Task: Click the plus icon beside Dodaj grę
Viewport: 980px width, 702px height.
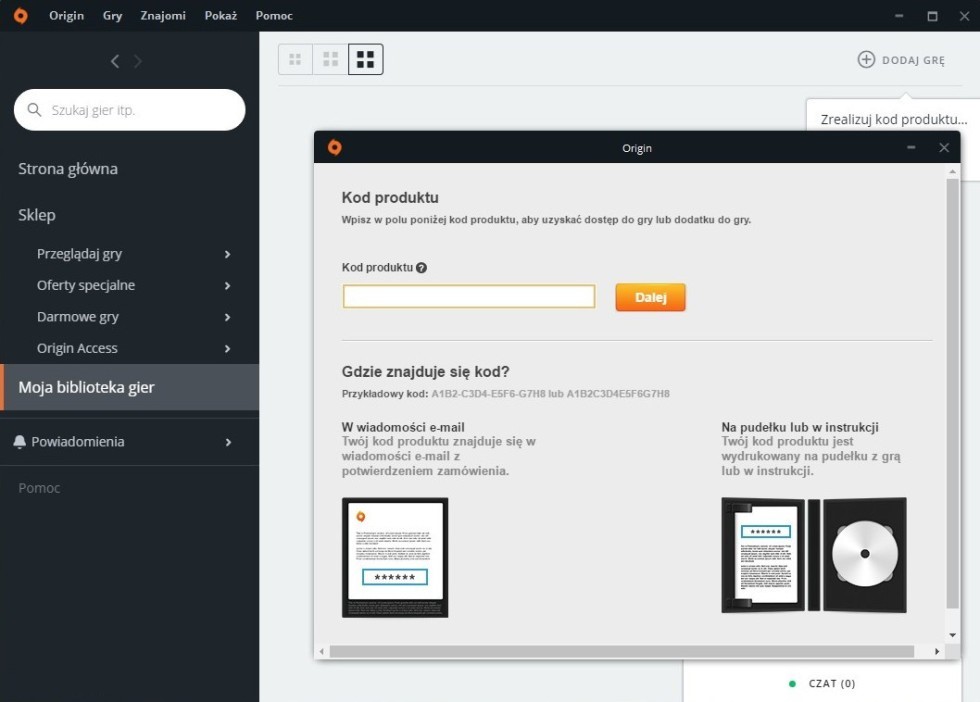Action: (866, 59)
